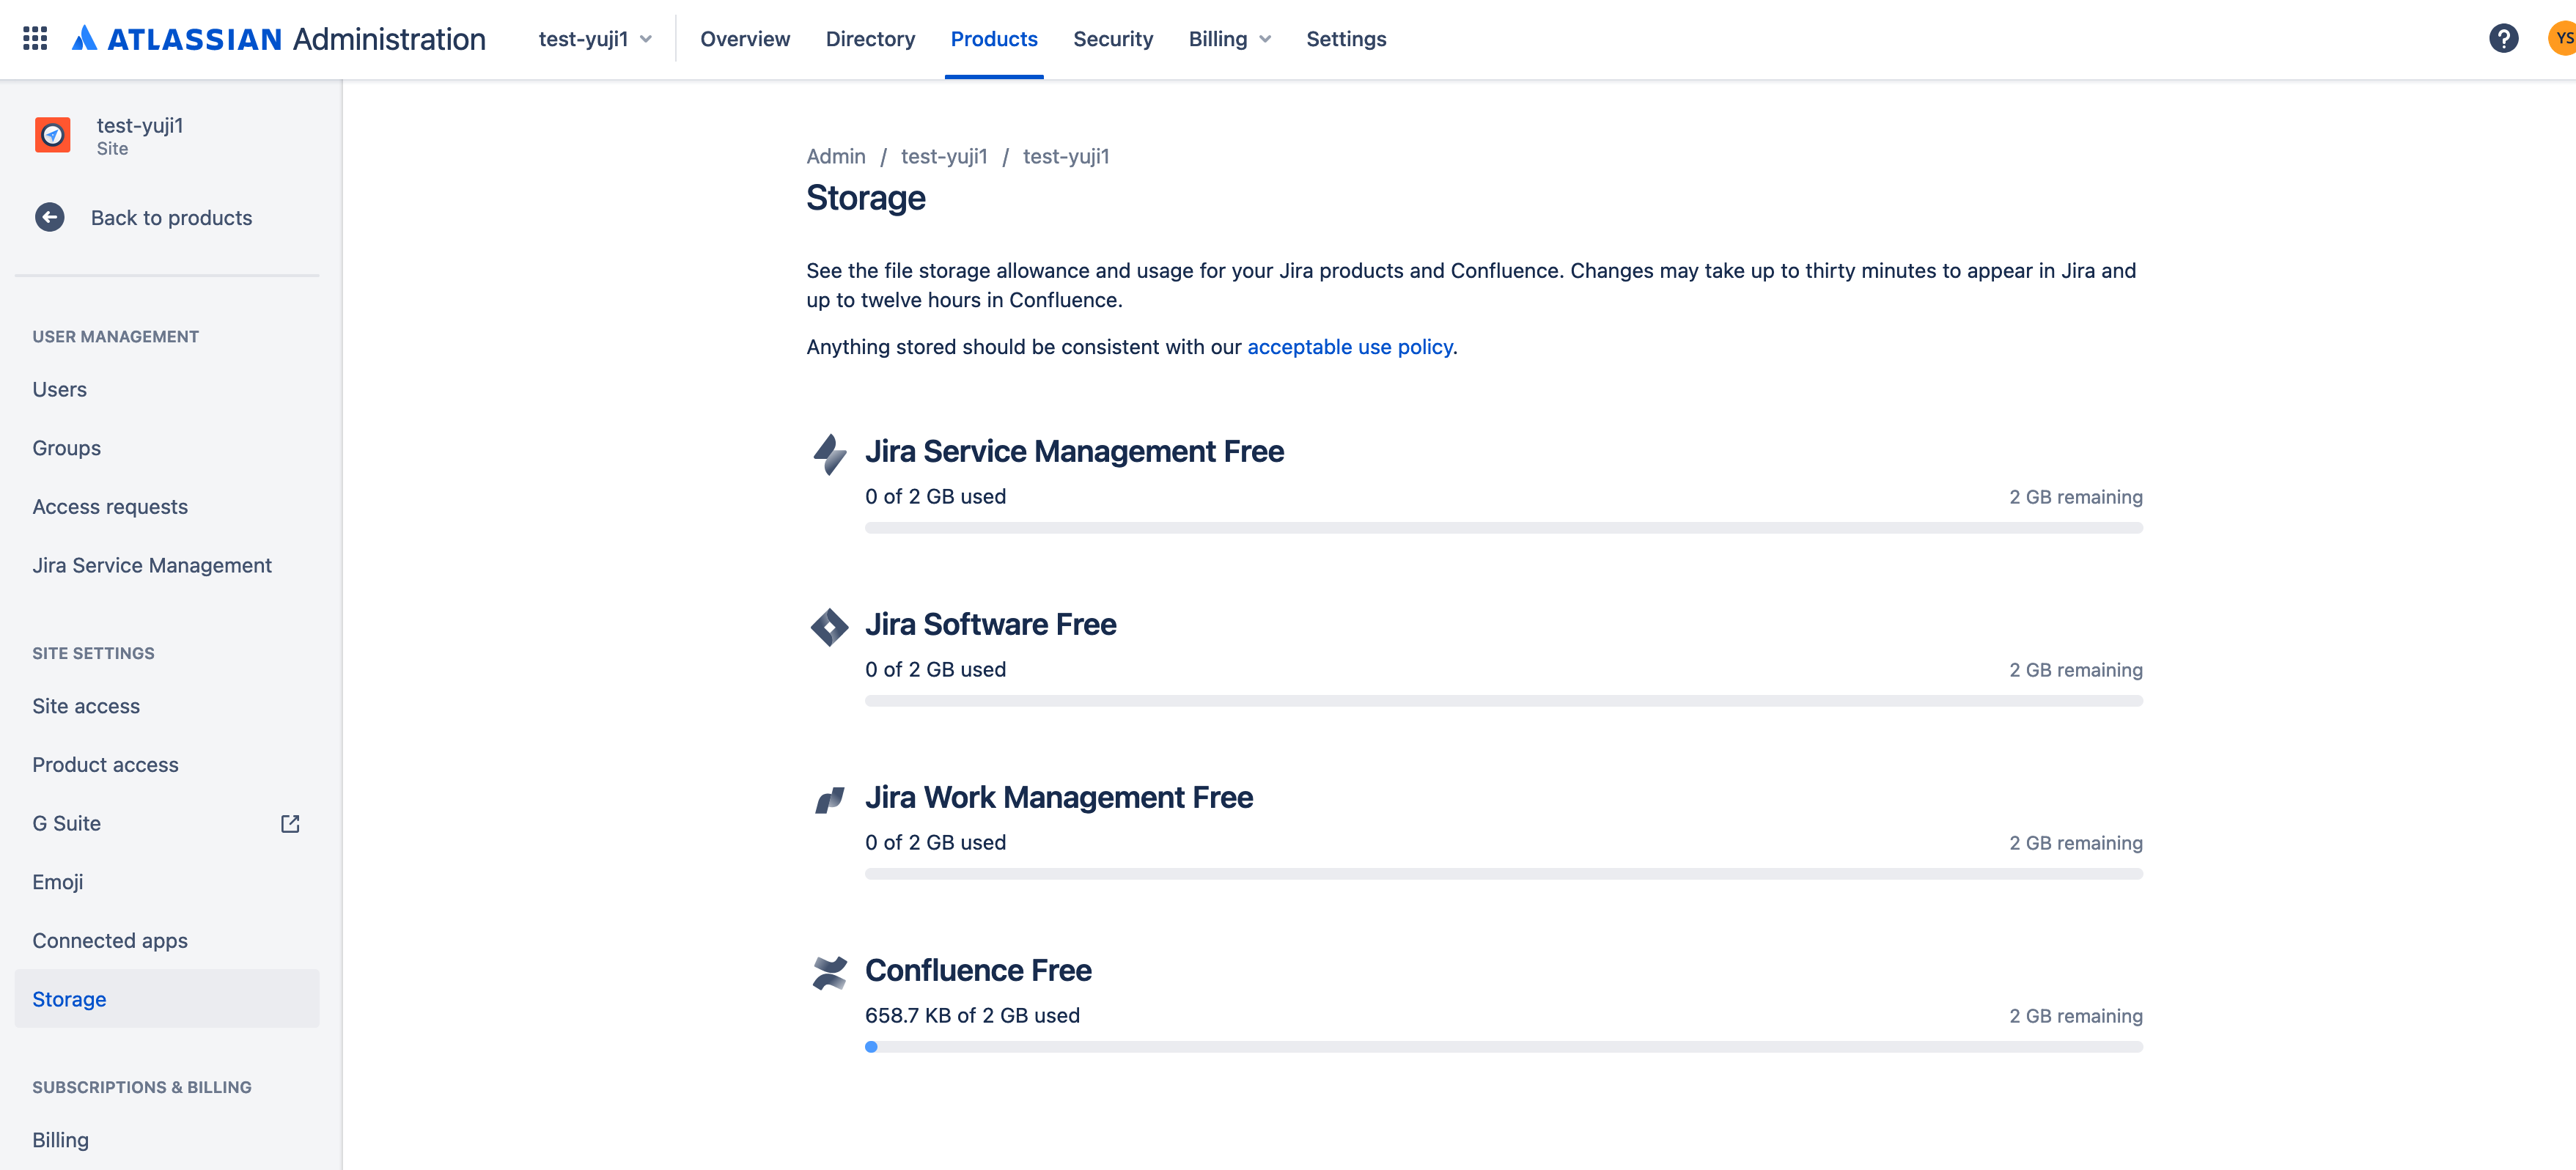Open Product access in sidebar
2576x1170 pixels.
tap(105, 764)
